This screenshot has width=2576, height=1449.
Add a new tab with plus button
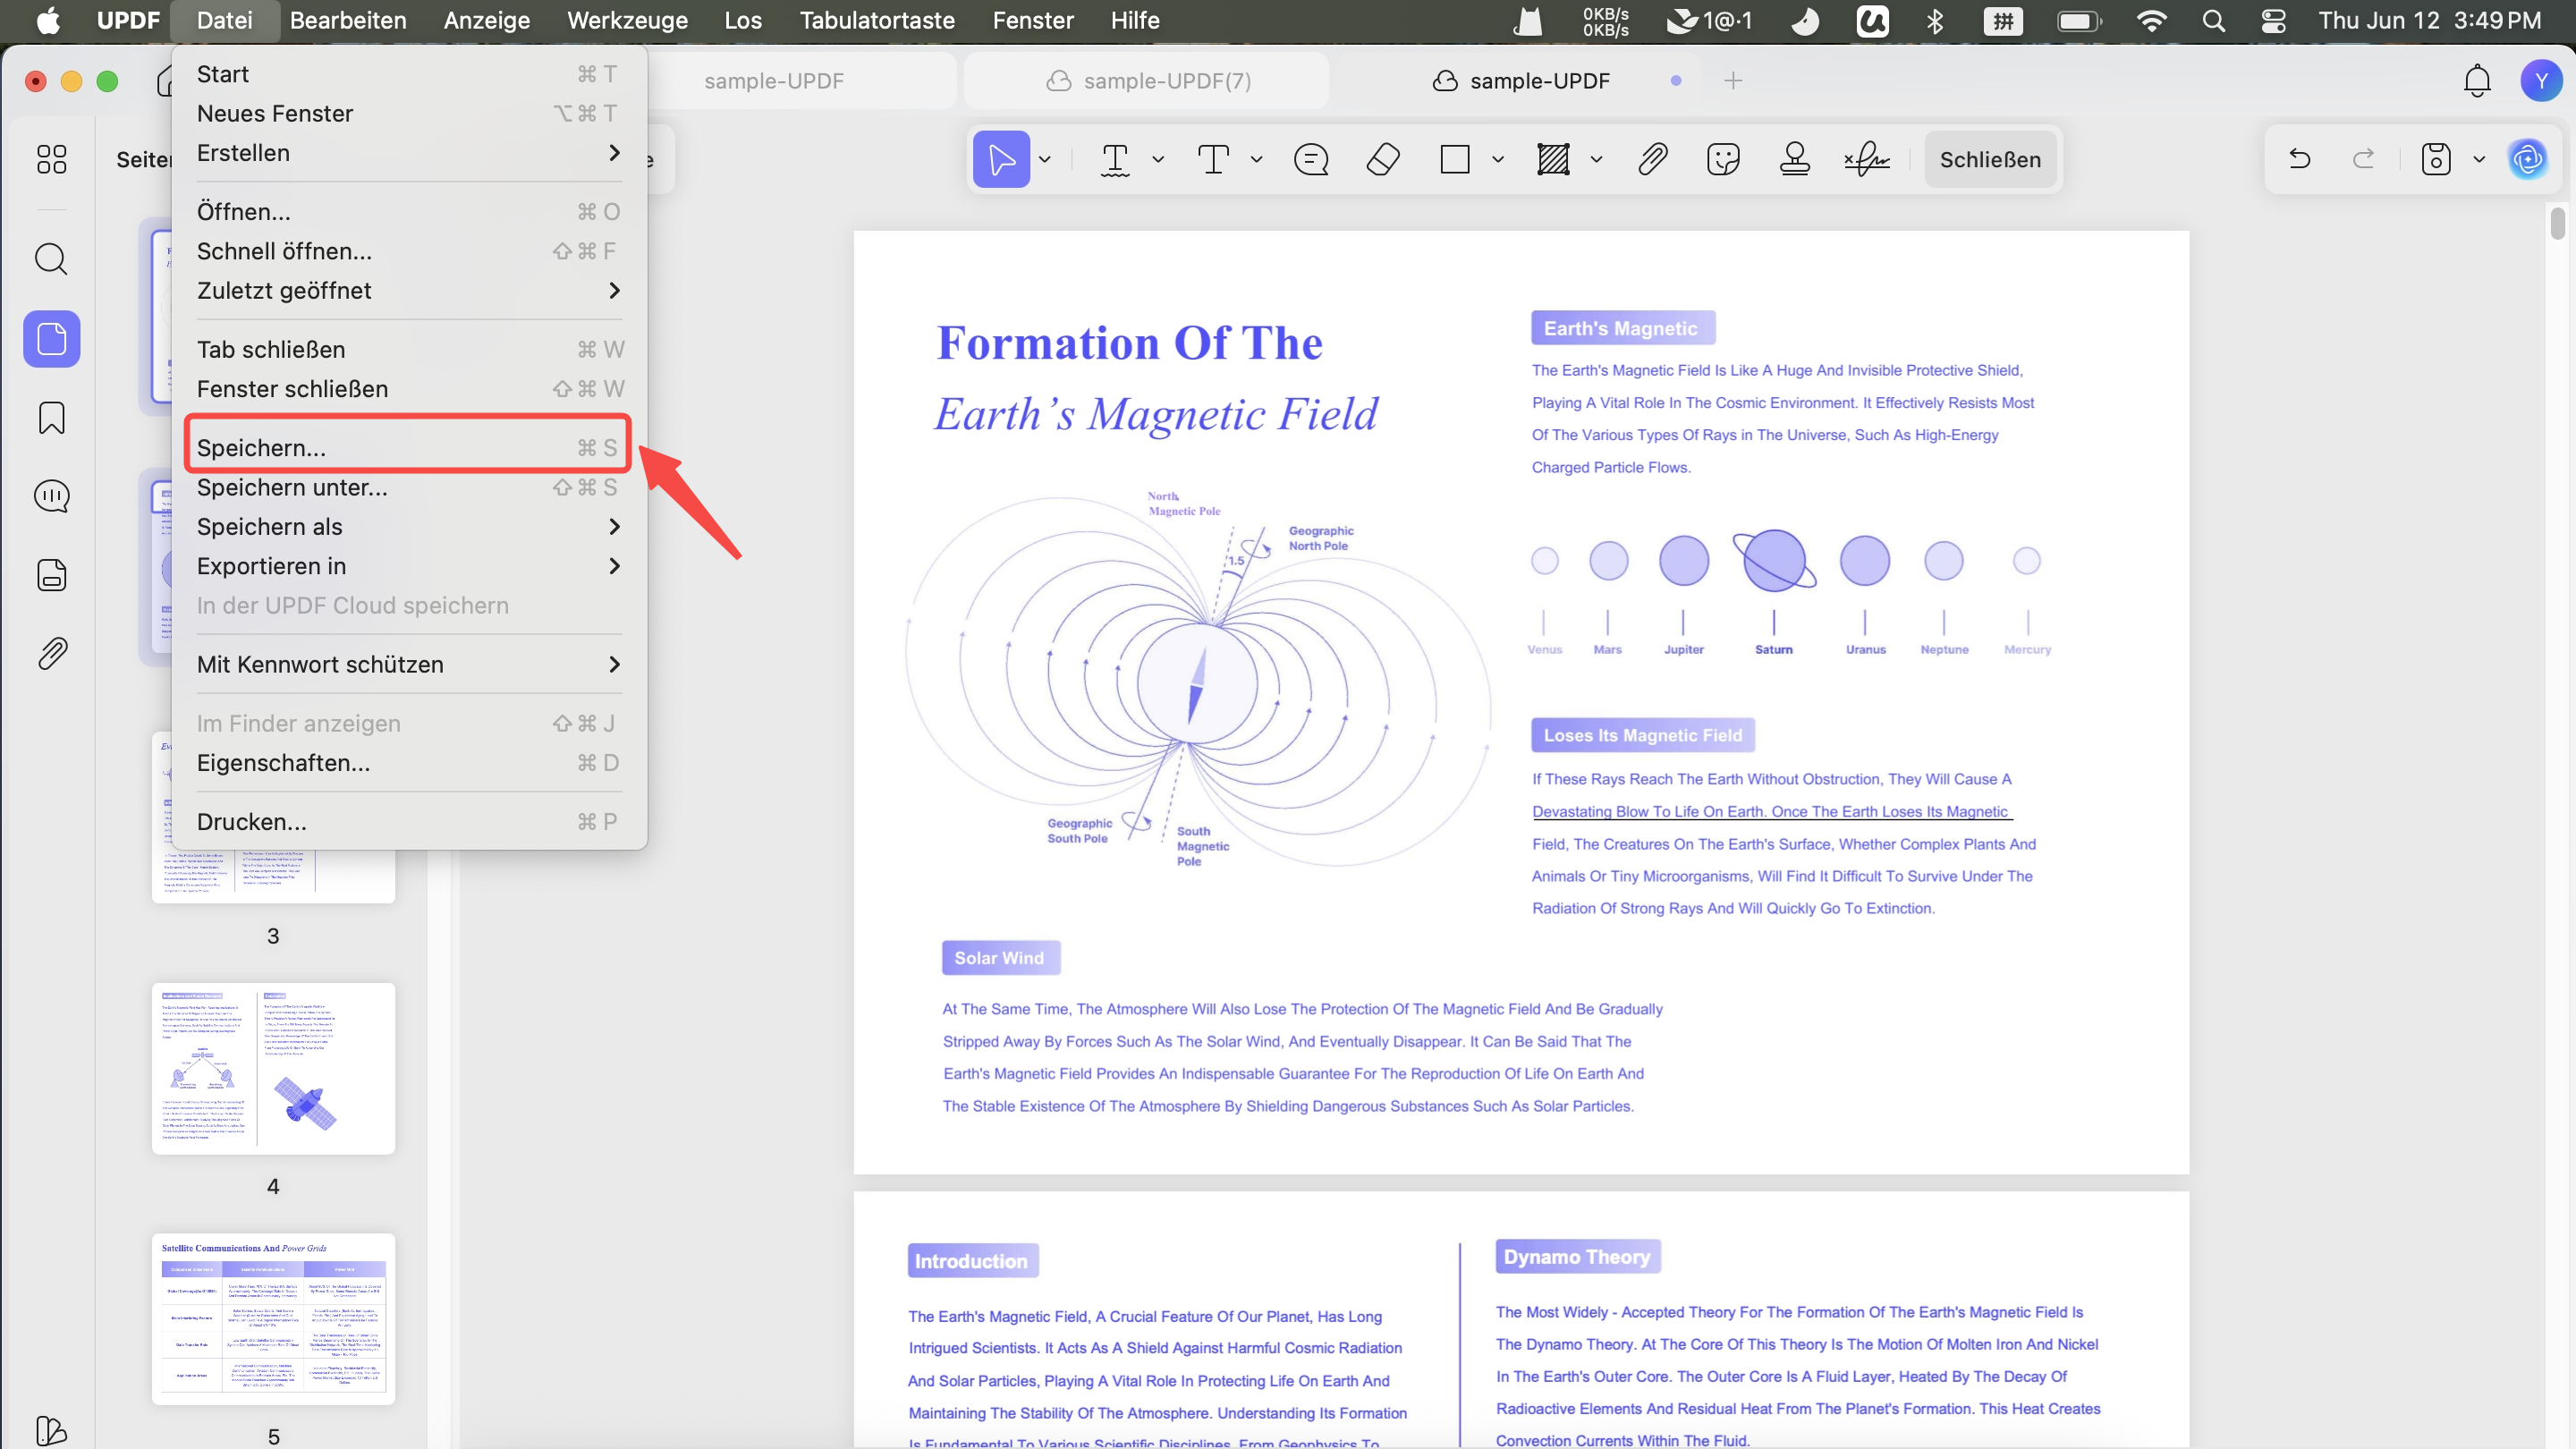click(1733, 81)
